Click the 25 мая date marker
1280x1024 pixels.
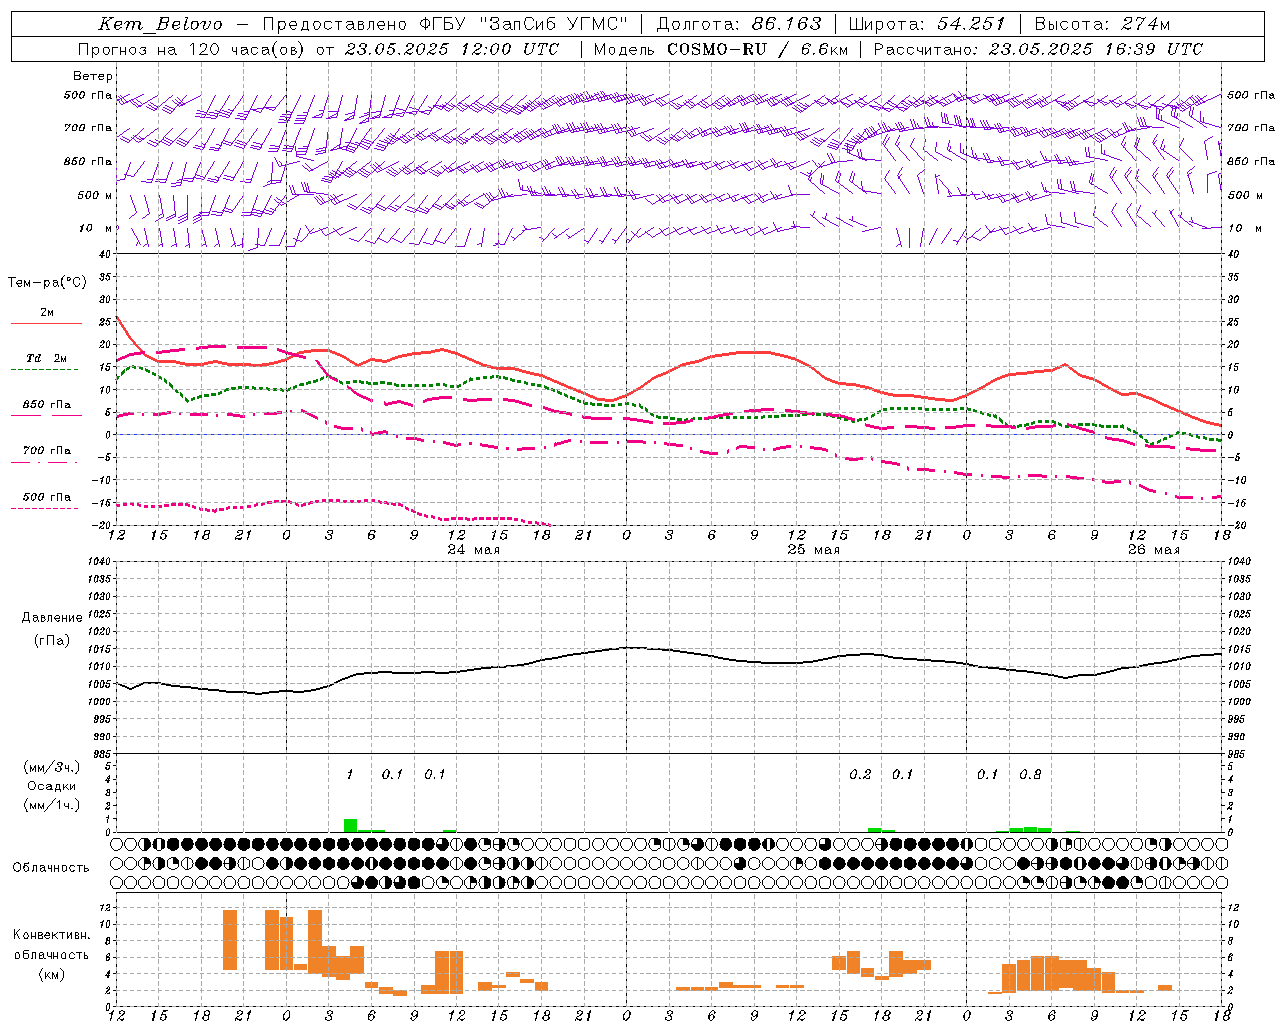click(x=813, y=549)
